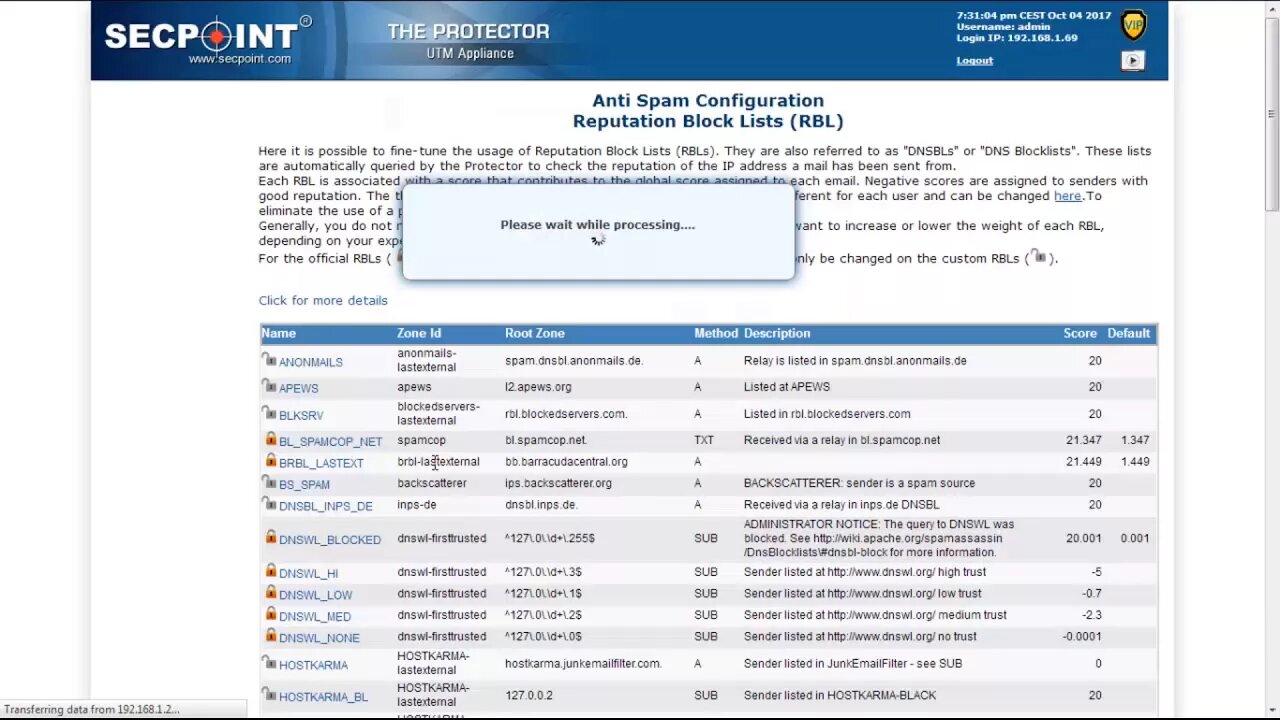Log out using the Logout link
The height and width of the screenshot is (720, 1280).
974,60
